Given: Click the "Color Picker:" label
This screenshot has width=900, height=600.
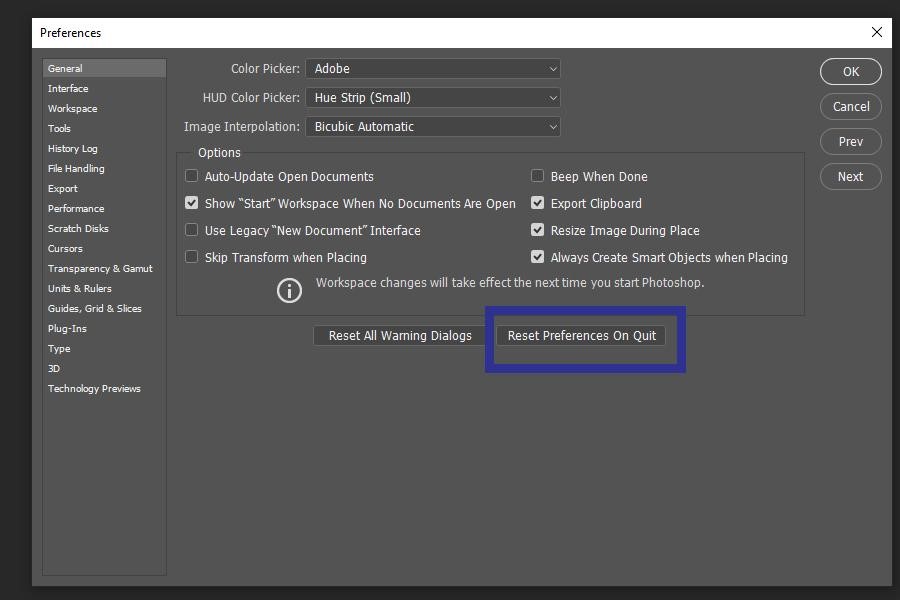Looking at the screenshot, I should point(265,68).
